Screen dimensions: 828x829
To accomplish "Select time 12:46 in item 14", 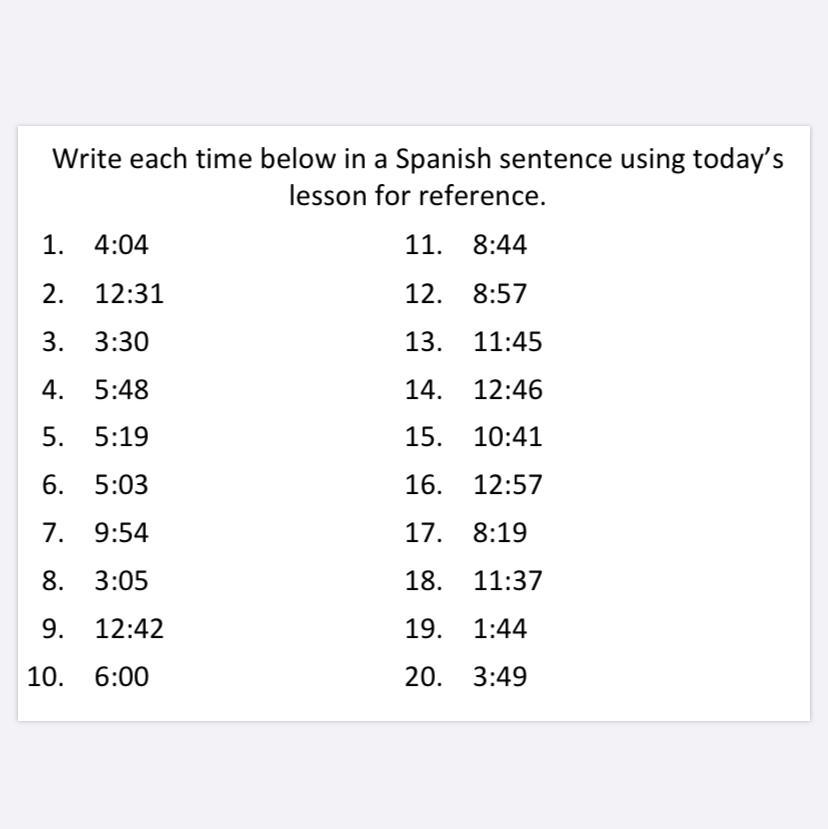I will click(508, 390).
